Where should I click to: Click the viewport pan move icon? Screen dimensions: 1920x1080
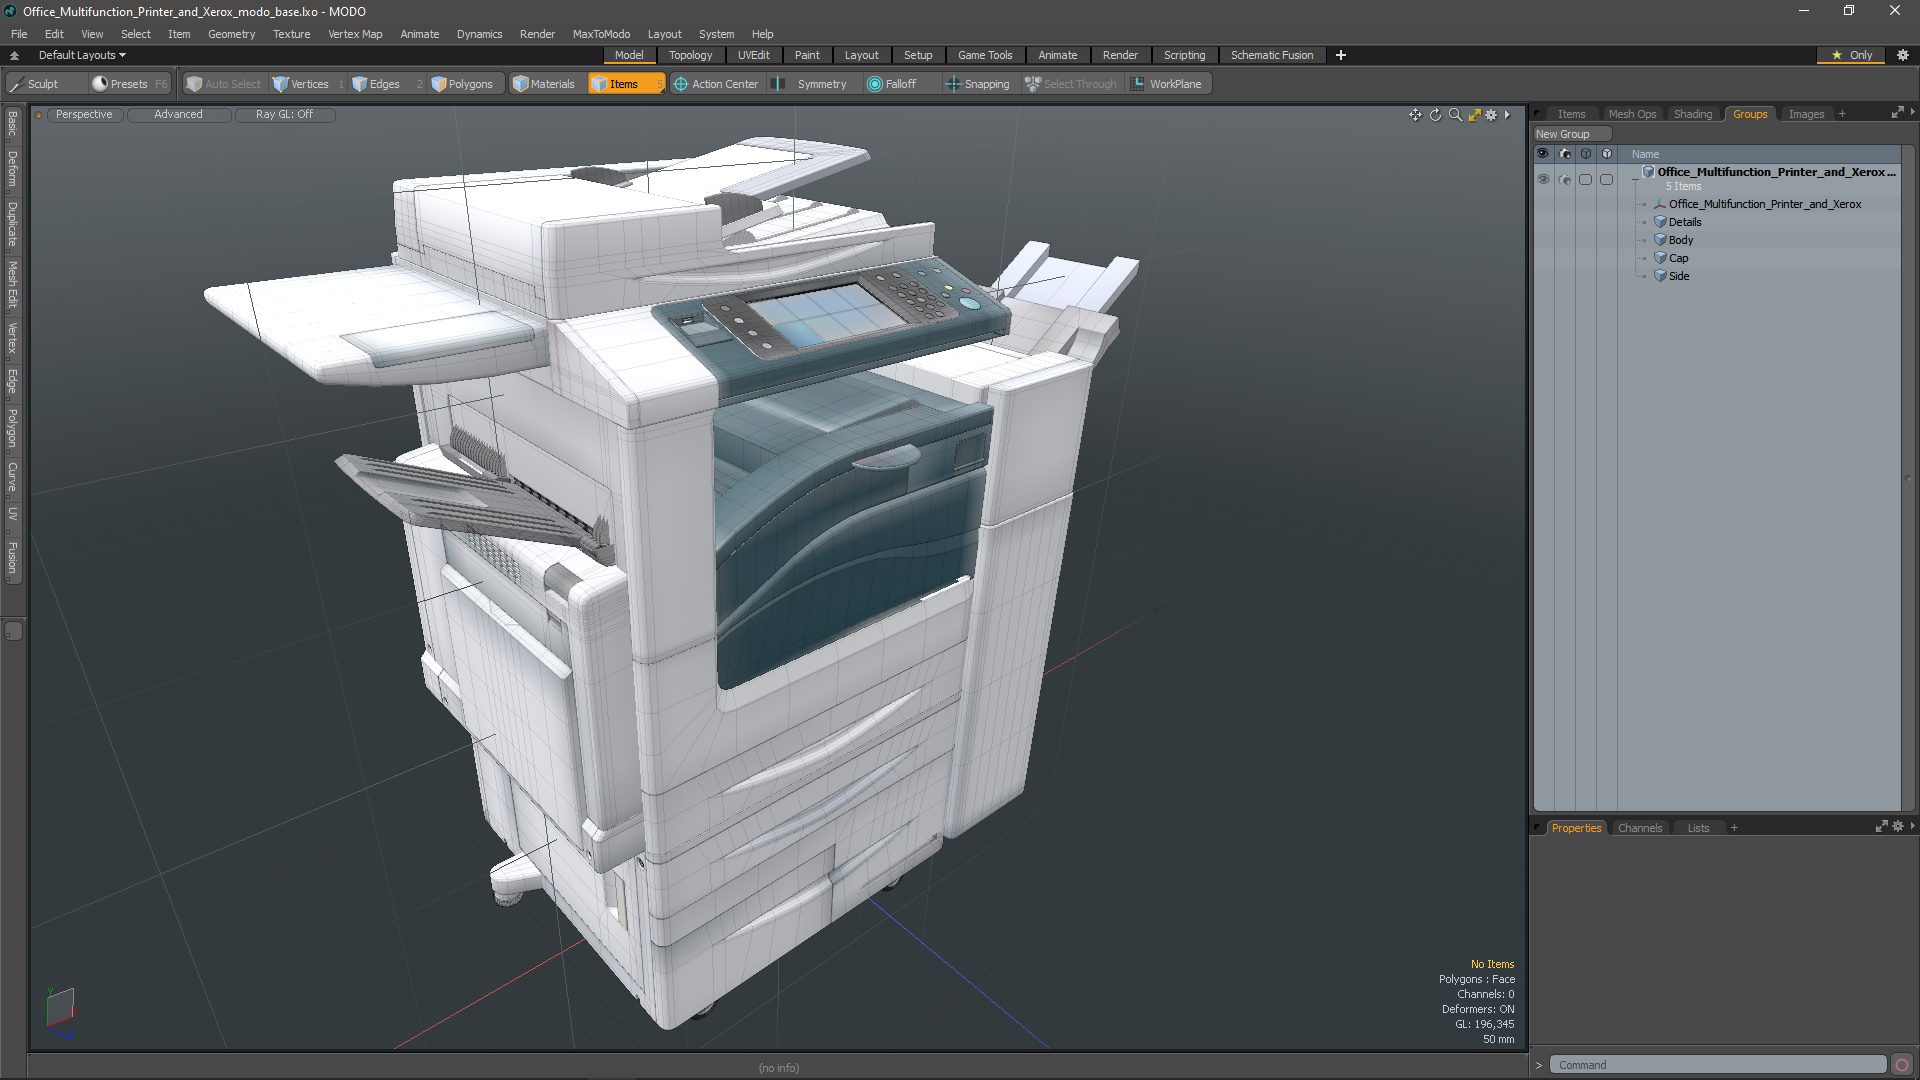pos(1415,115)
